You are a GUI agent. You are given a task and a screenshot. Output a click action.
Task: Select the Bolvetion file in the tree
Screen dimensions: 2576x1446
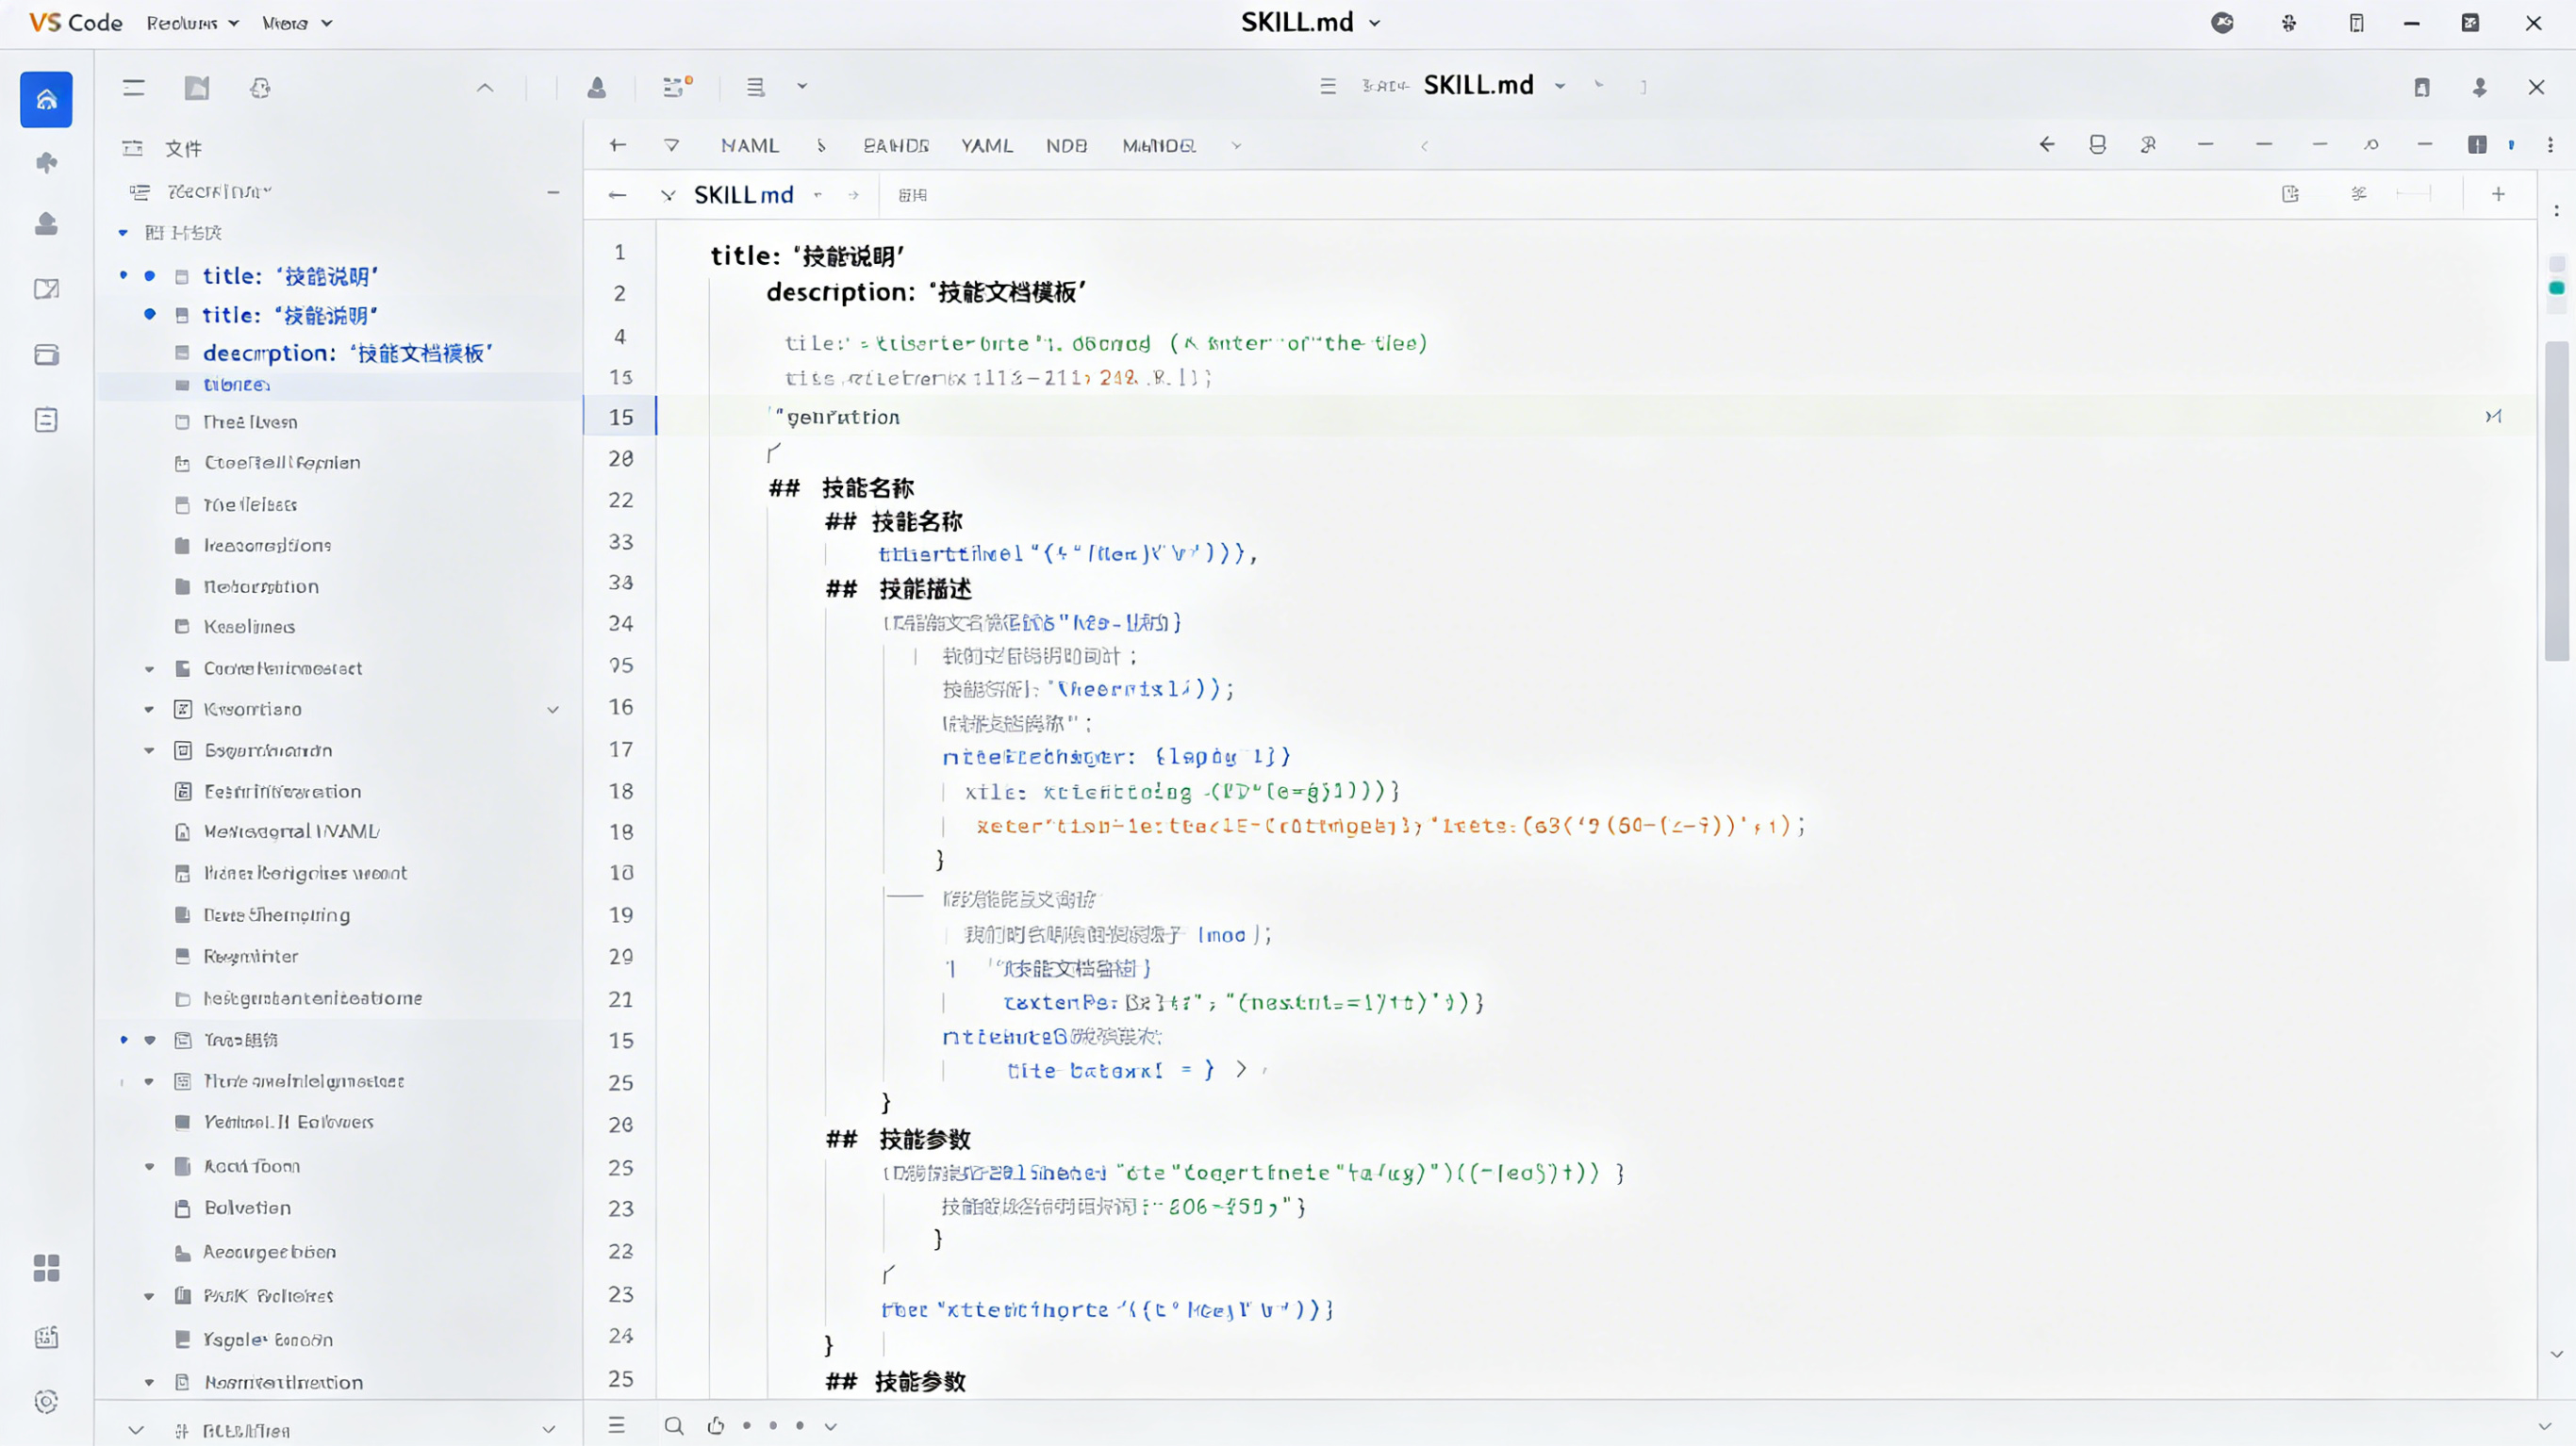tap(247, 1208)
